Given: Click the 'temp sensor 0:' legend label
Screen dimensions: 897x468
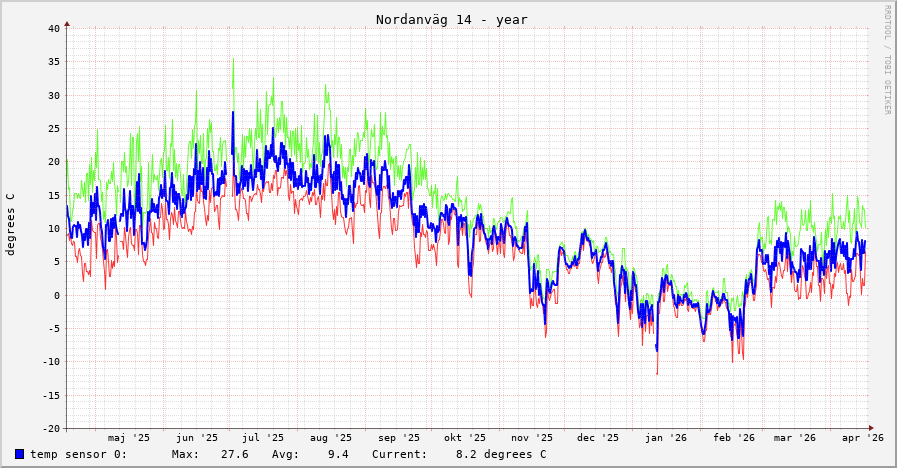Looking at the screenshot, I should [78, 454].
